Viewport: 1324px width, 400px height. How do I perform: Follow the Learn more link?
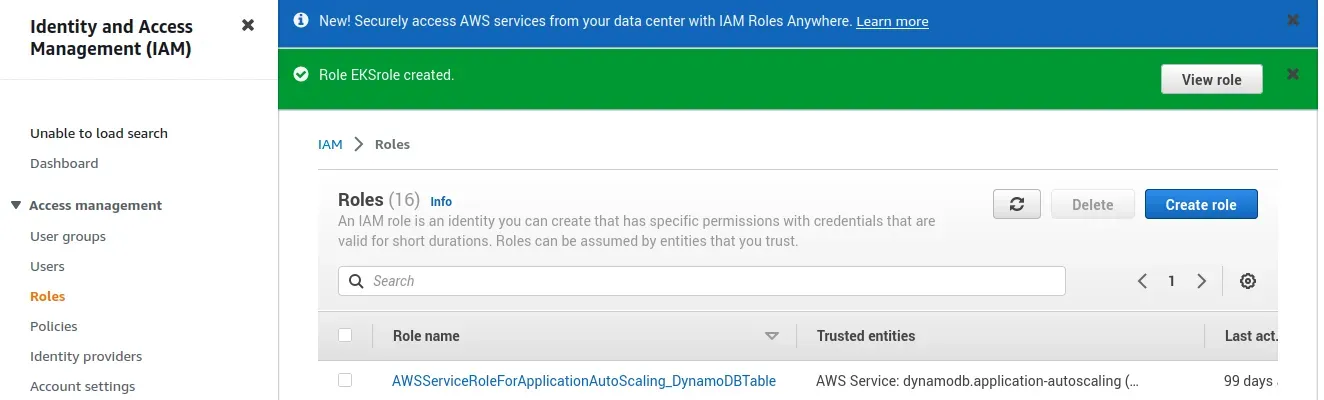[892, 21]
